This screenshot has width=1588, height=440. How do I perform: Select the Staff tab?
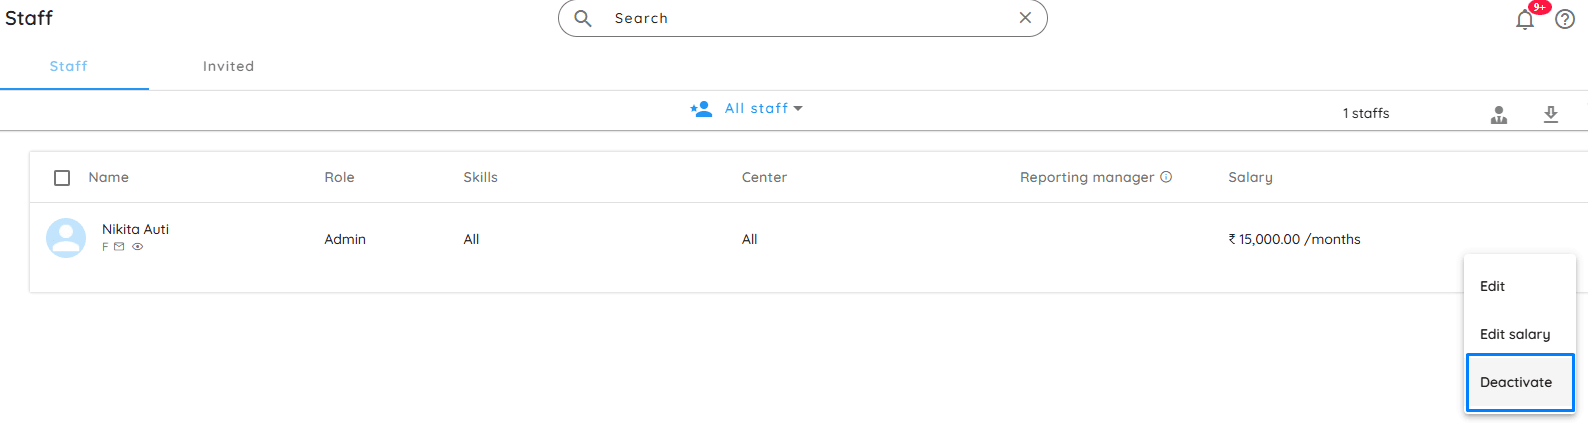[x=69, y=66]
